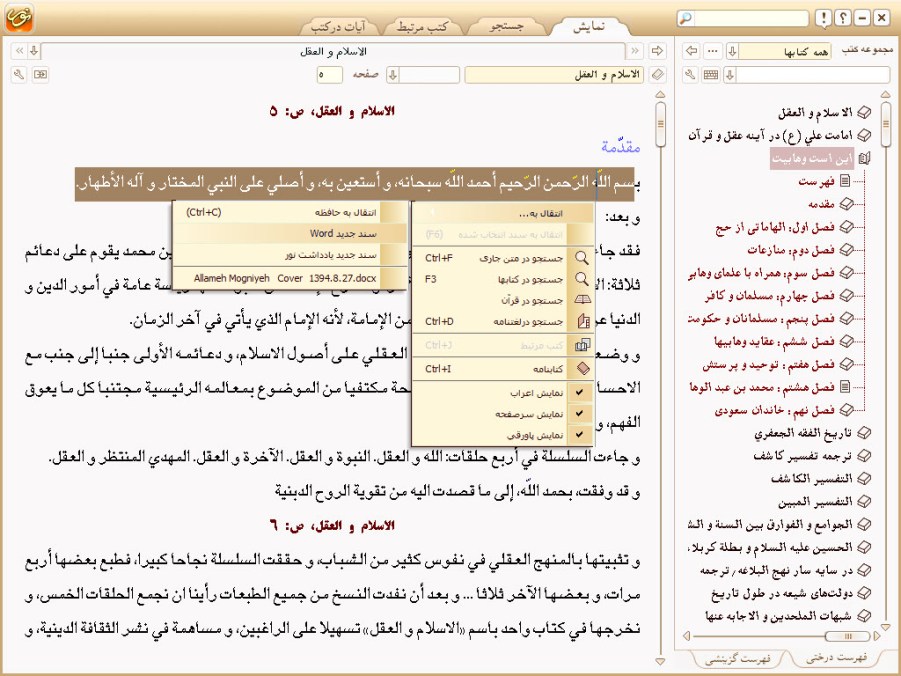Click the right arrow button beside the title bar field
Screen dimensions: 901x676
pos(657,51)
